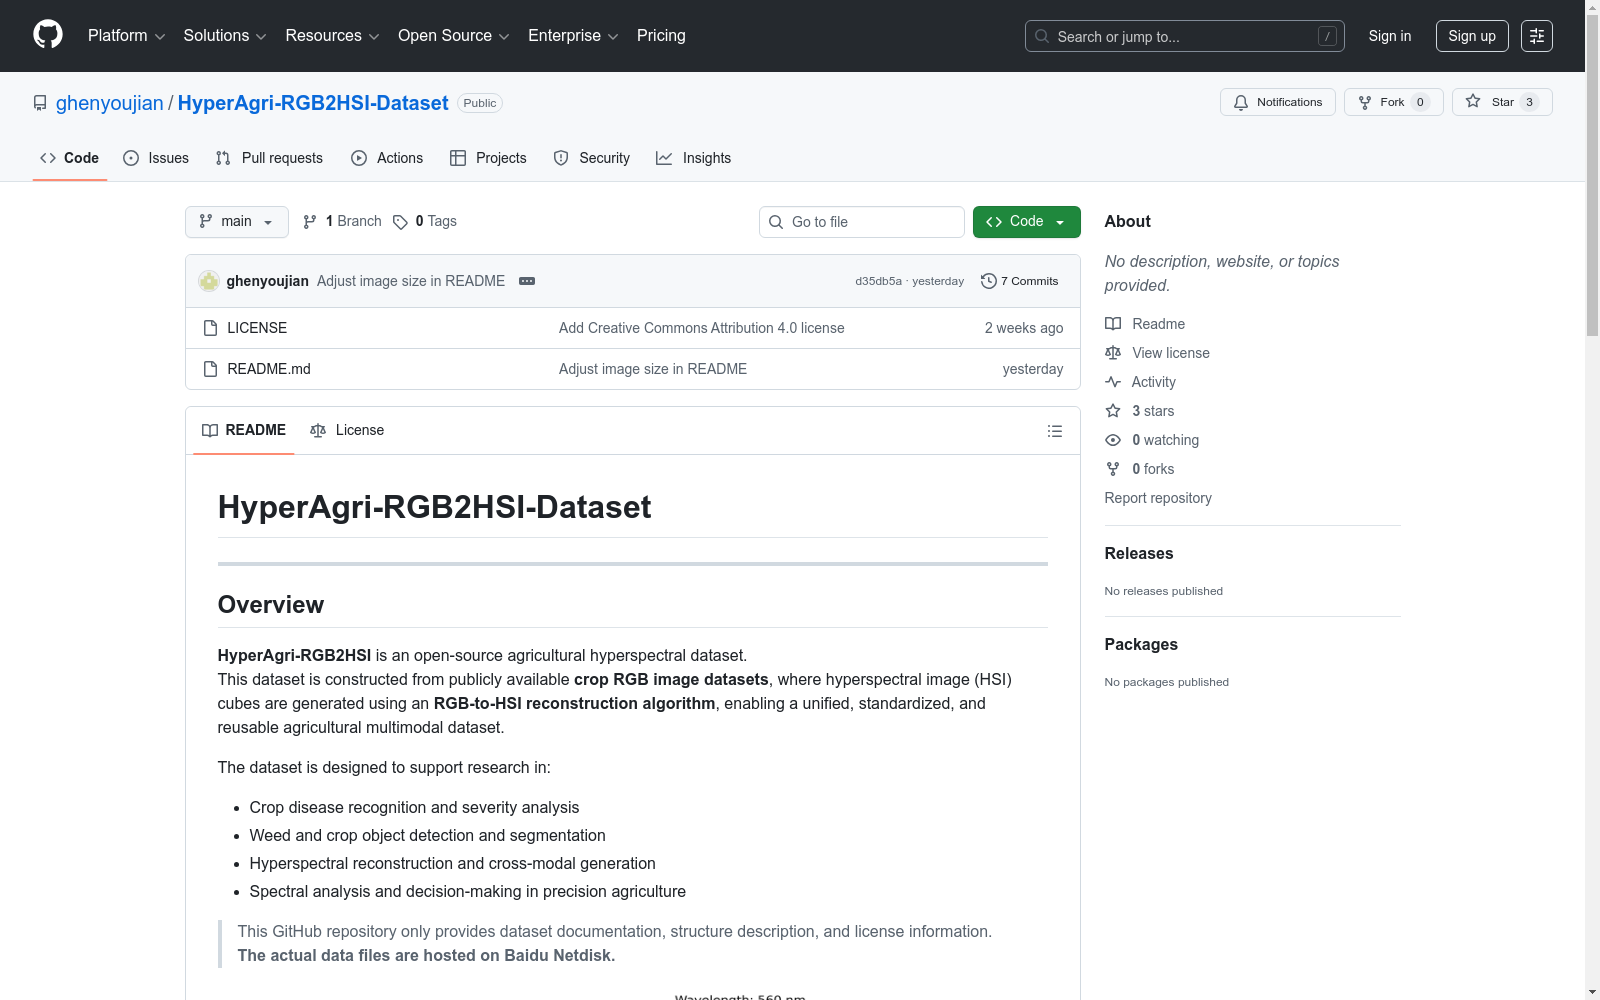1600x1000 pixels.
Task: Open the Pricing page
Action: click(x=661, y=36)
